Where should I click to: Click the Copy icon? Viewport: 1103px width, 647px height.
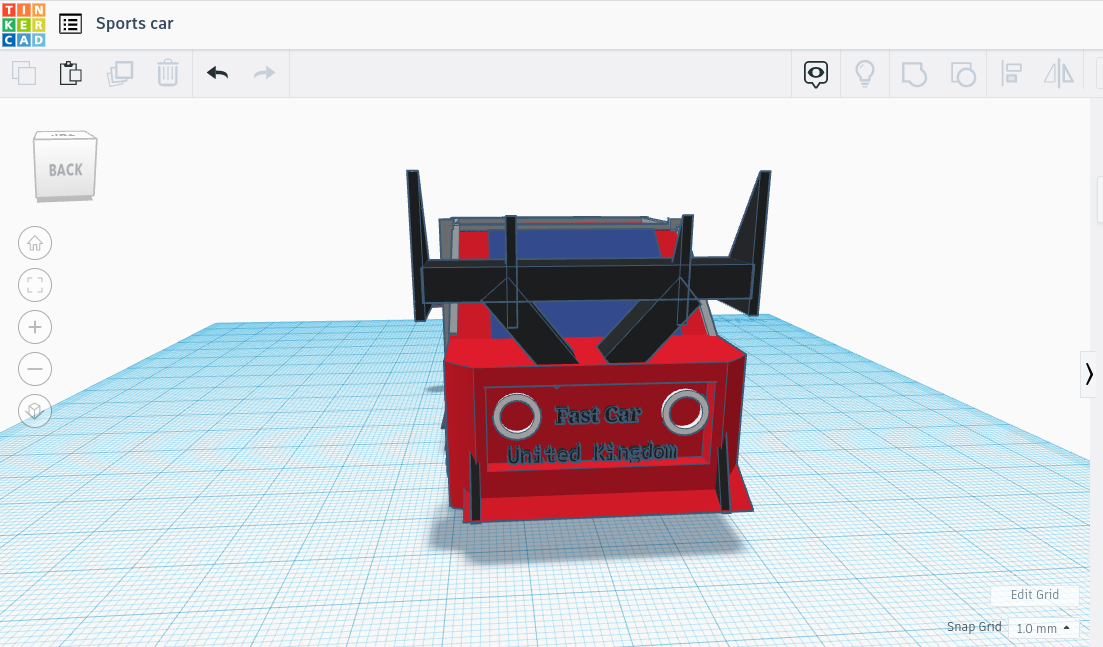point(24,73)
